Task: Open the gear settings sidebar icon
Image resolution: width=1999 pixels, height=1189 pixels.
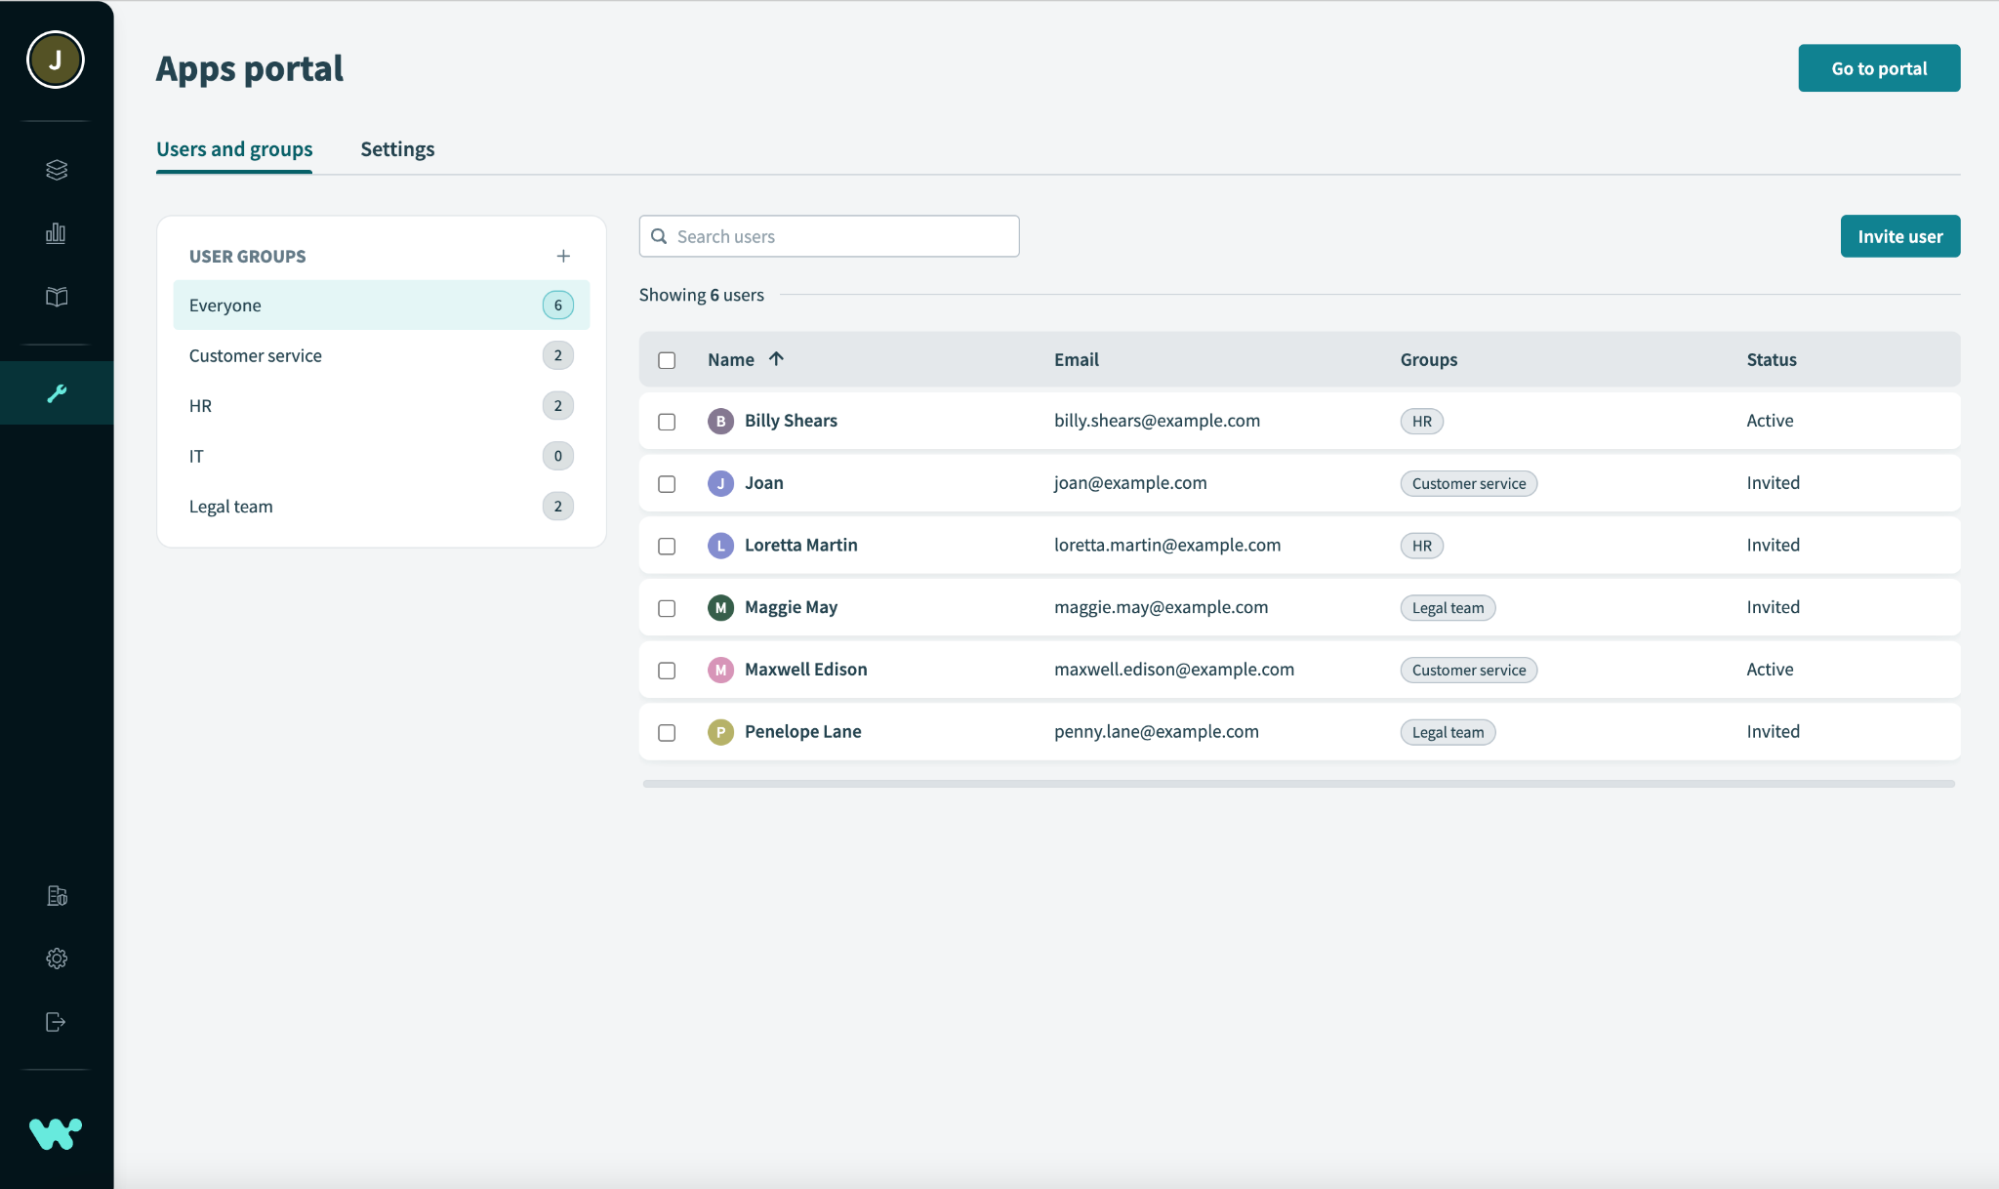Action: 56,958
